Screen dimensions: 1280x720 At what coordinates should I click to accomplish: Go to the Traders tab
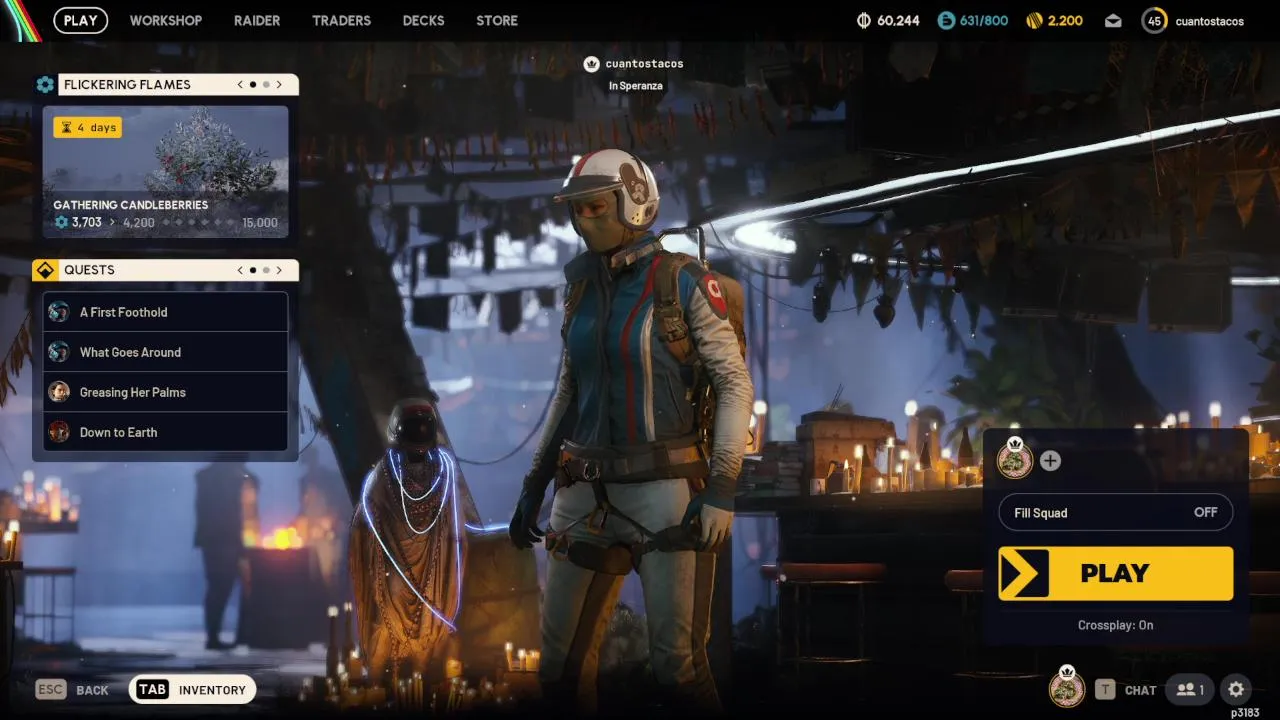coord(341,20)
